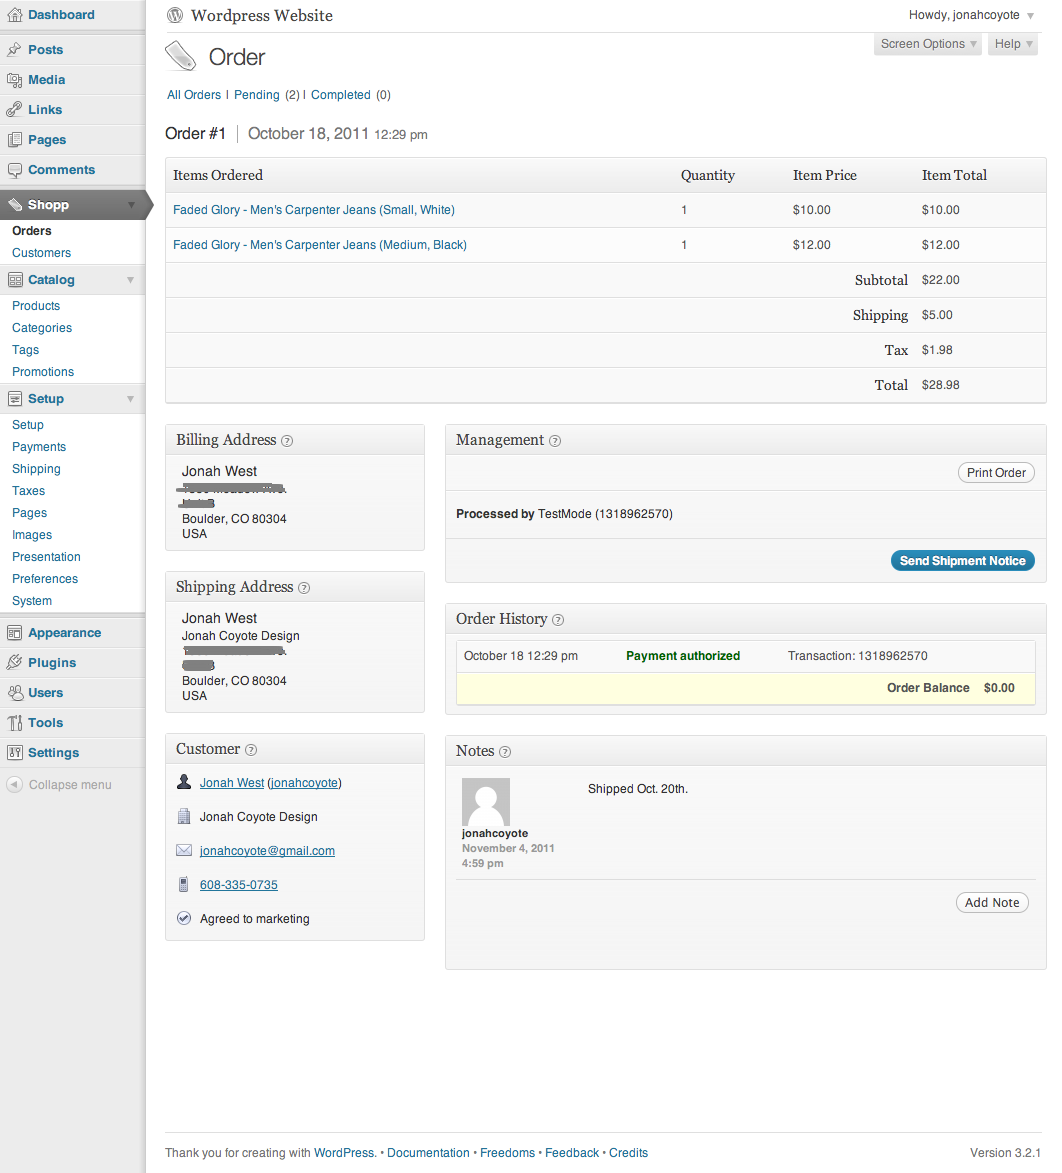1062x1173 pixels.
Task: Open the Documentation footer link
Action: click(x=429, y=1153)
